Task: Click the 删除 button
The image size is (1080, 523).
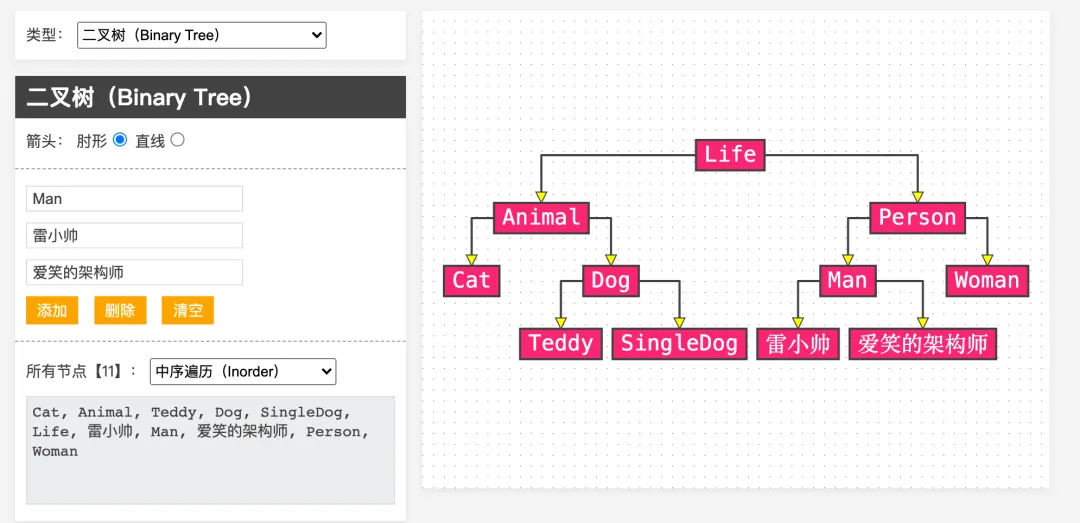Action: [x=120, y=310]
